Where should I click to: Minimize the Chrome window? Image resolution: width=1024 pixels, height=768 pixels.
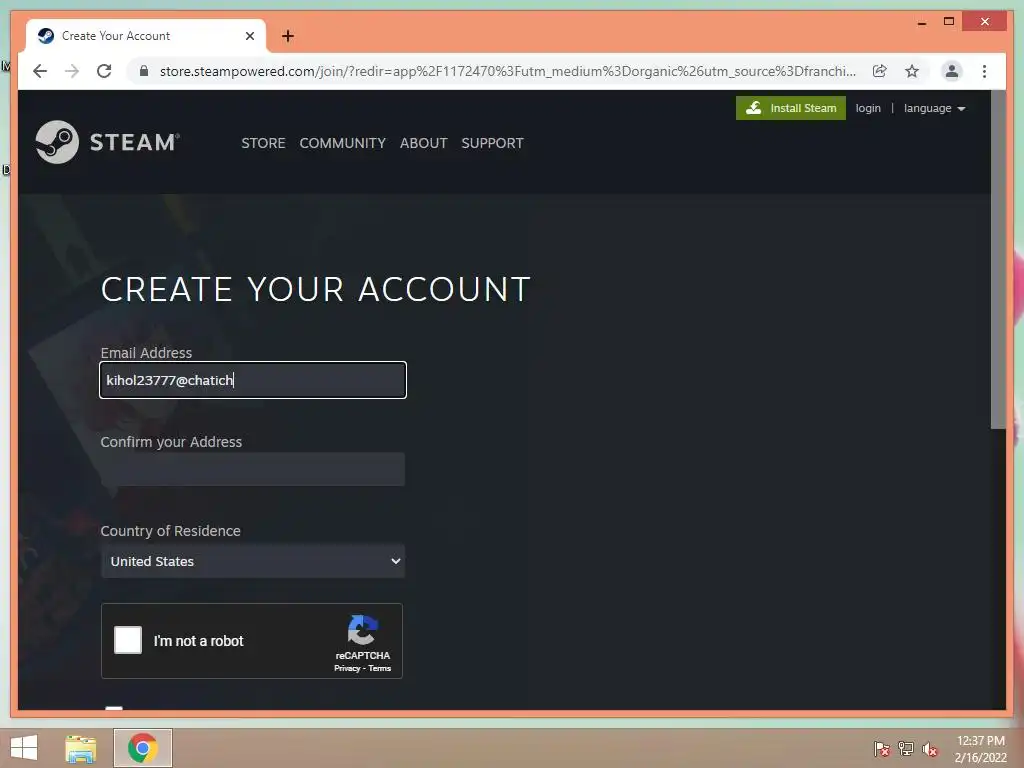click(921, 22)
